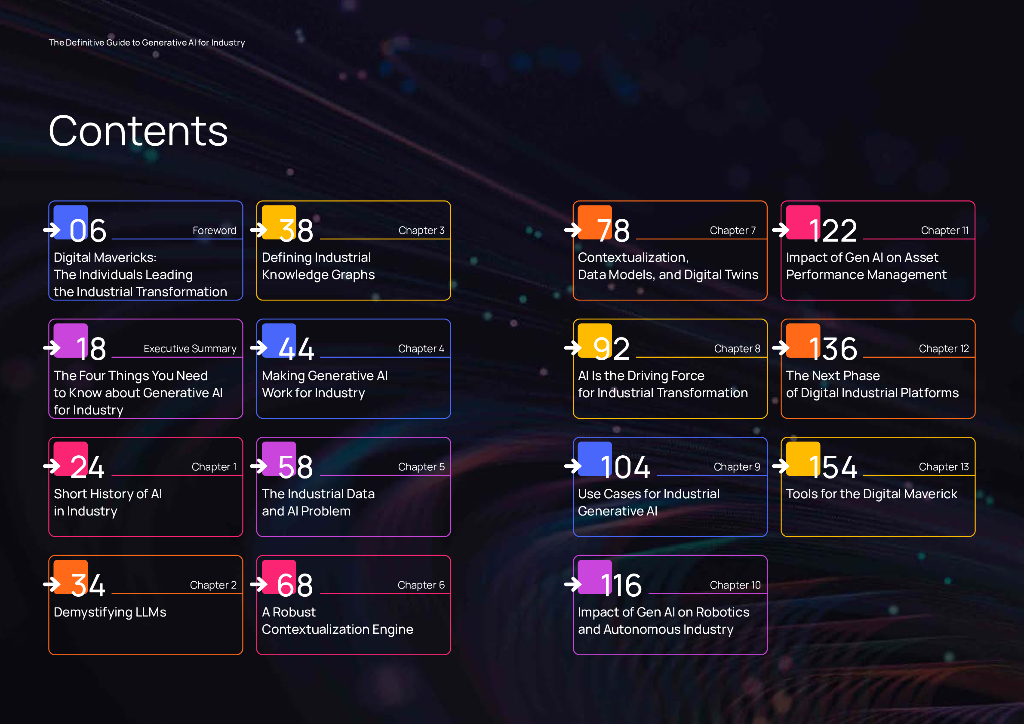
Task: Click the 'Executive Summary' label
Action: 190,349
